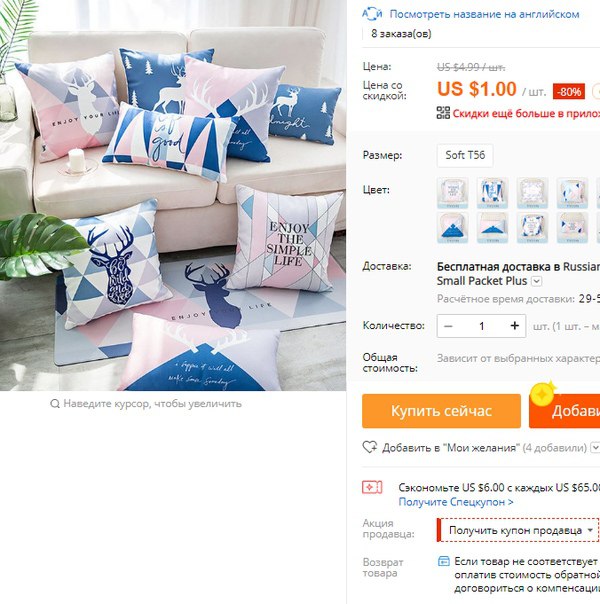Click the red coupon icon beside the savings offer
The image size is (600, 604).
tap(372, 487)
